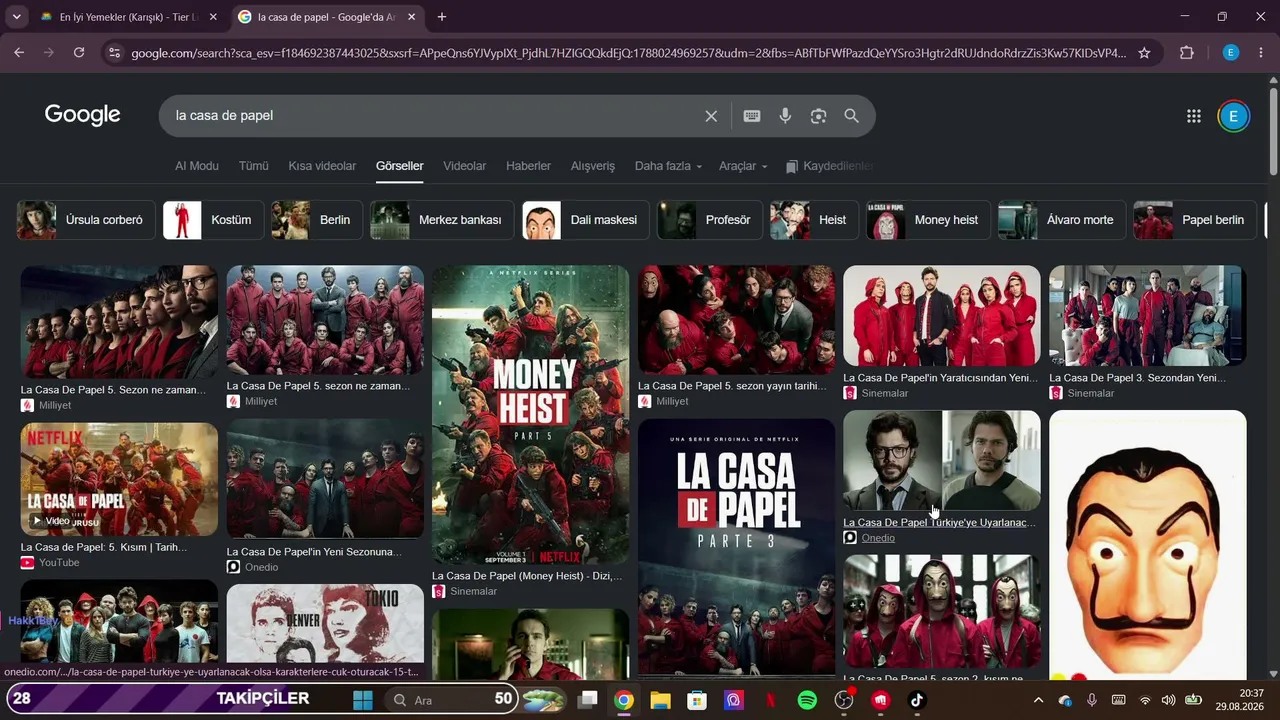Open the Windows Start menu
Screen dimensions: 1280x720
pyautogui.click(x=362, y=700)
